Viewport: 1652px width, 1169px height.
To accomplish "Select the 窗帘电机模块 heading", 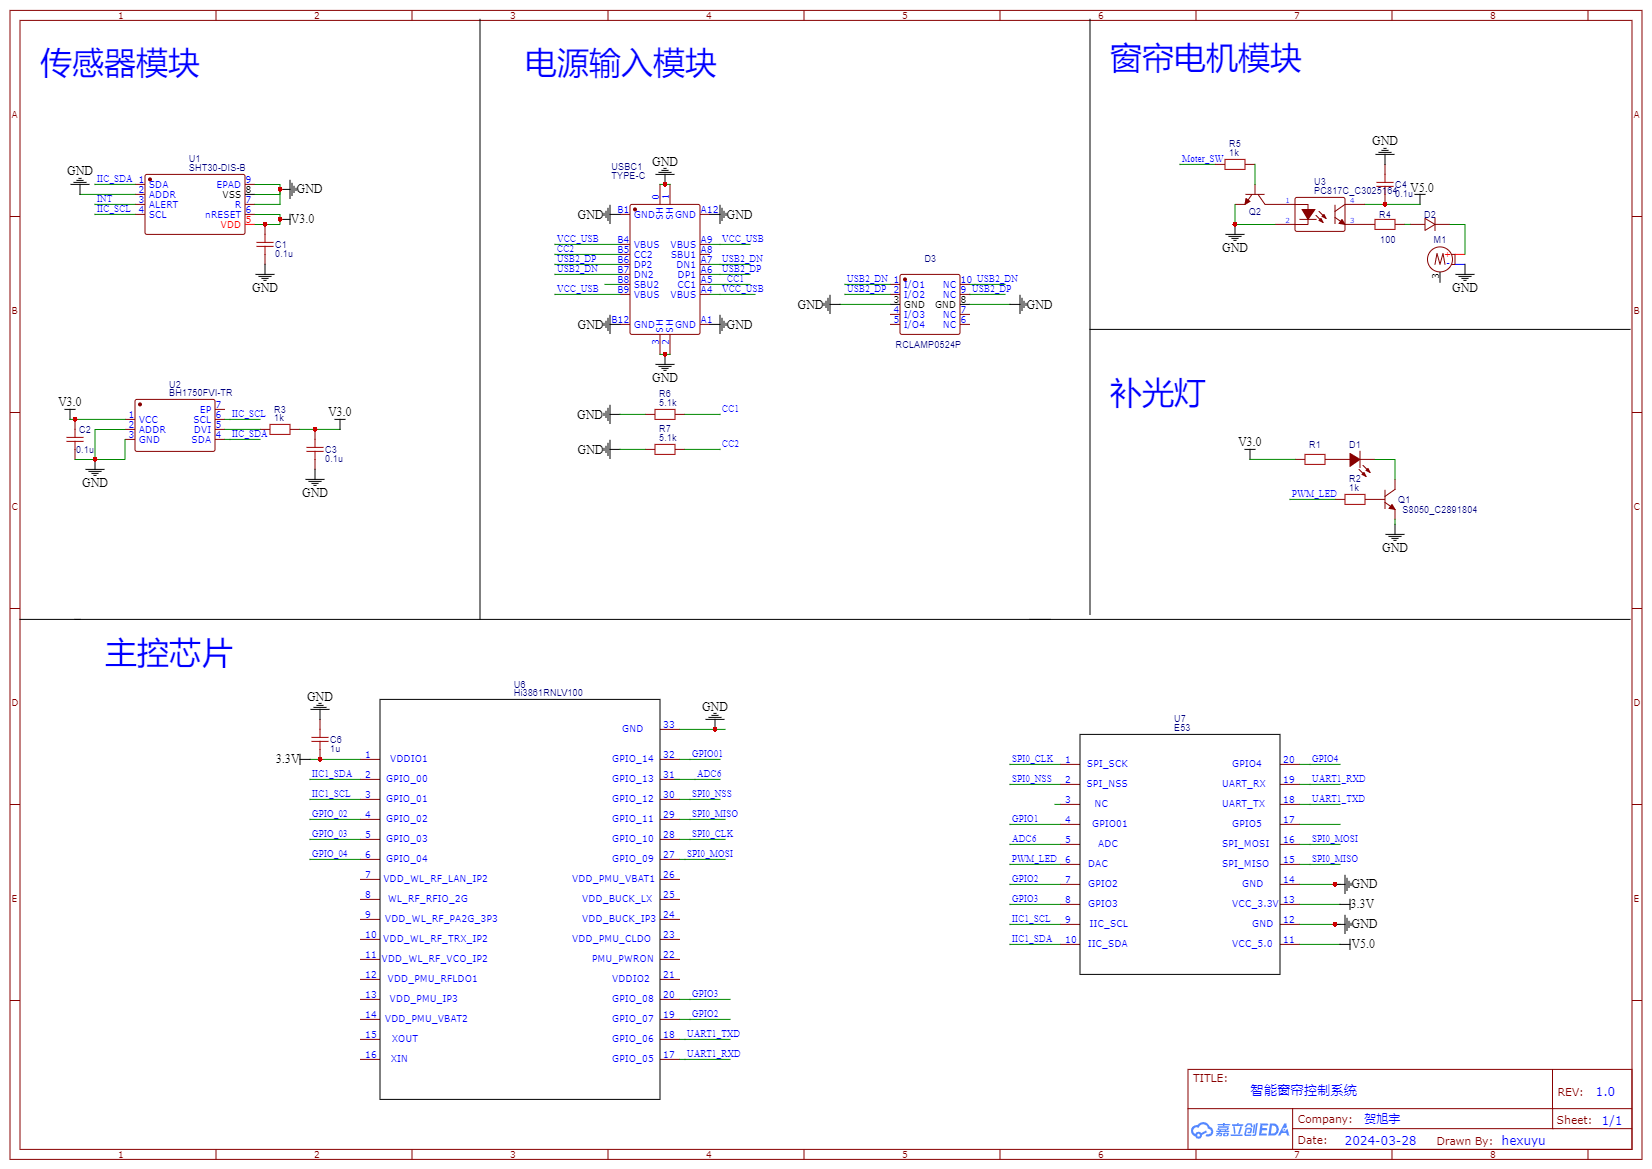I will [x=1206, y=58].
